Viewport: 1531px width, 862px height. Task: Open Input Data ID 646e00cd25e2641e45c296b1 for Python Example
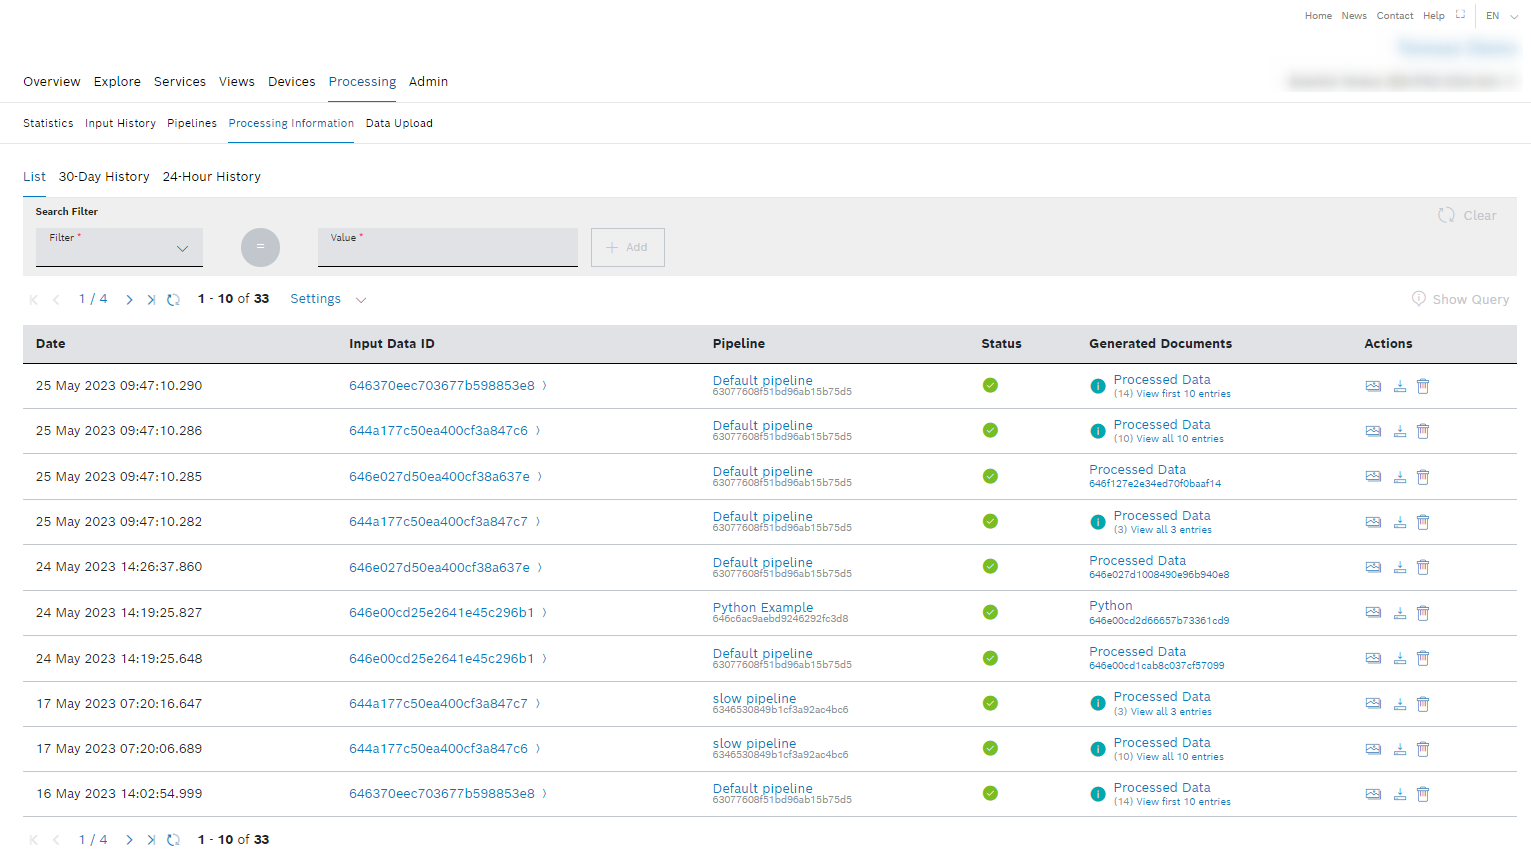click(x=441, y=613)
